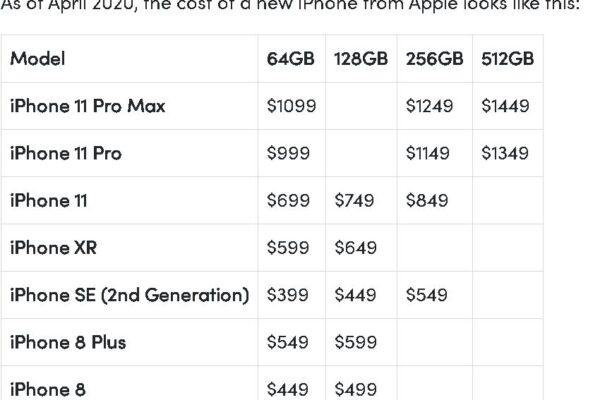The height and width of the screenshot is (400, 600).
Task: Click the $649 iPhone XR price
Action: (x=354, y=247)
